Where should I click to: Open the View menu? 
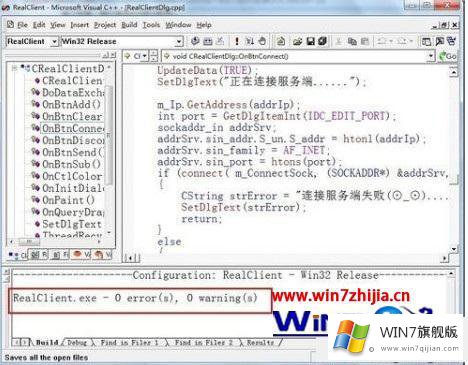tap(58, 25)
